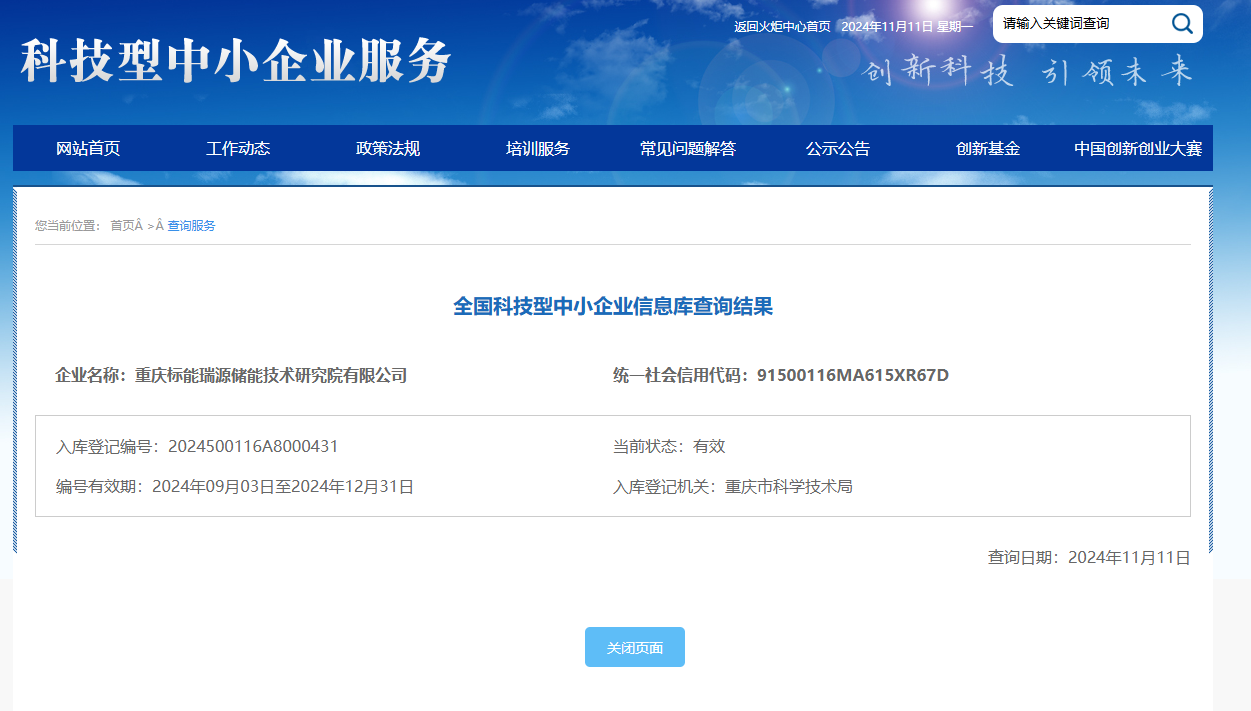Image resolution: width=1251 pixels, height=711 pixels.
Task: Click the credit code 91500116MA615XR67D
Action: pyautogui.click(x=852, y=376)
